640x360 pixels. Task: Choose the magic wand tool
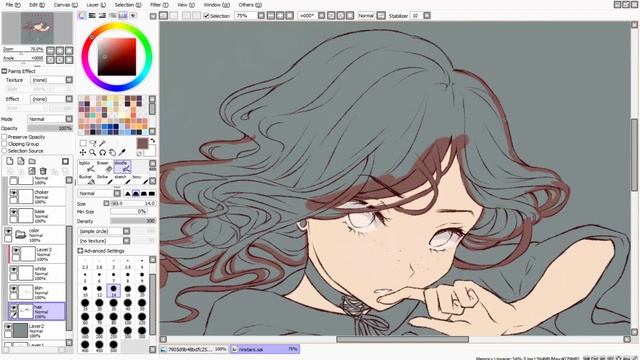[102, 143]
